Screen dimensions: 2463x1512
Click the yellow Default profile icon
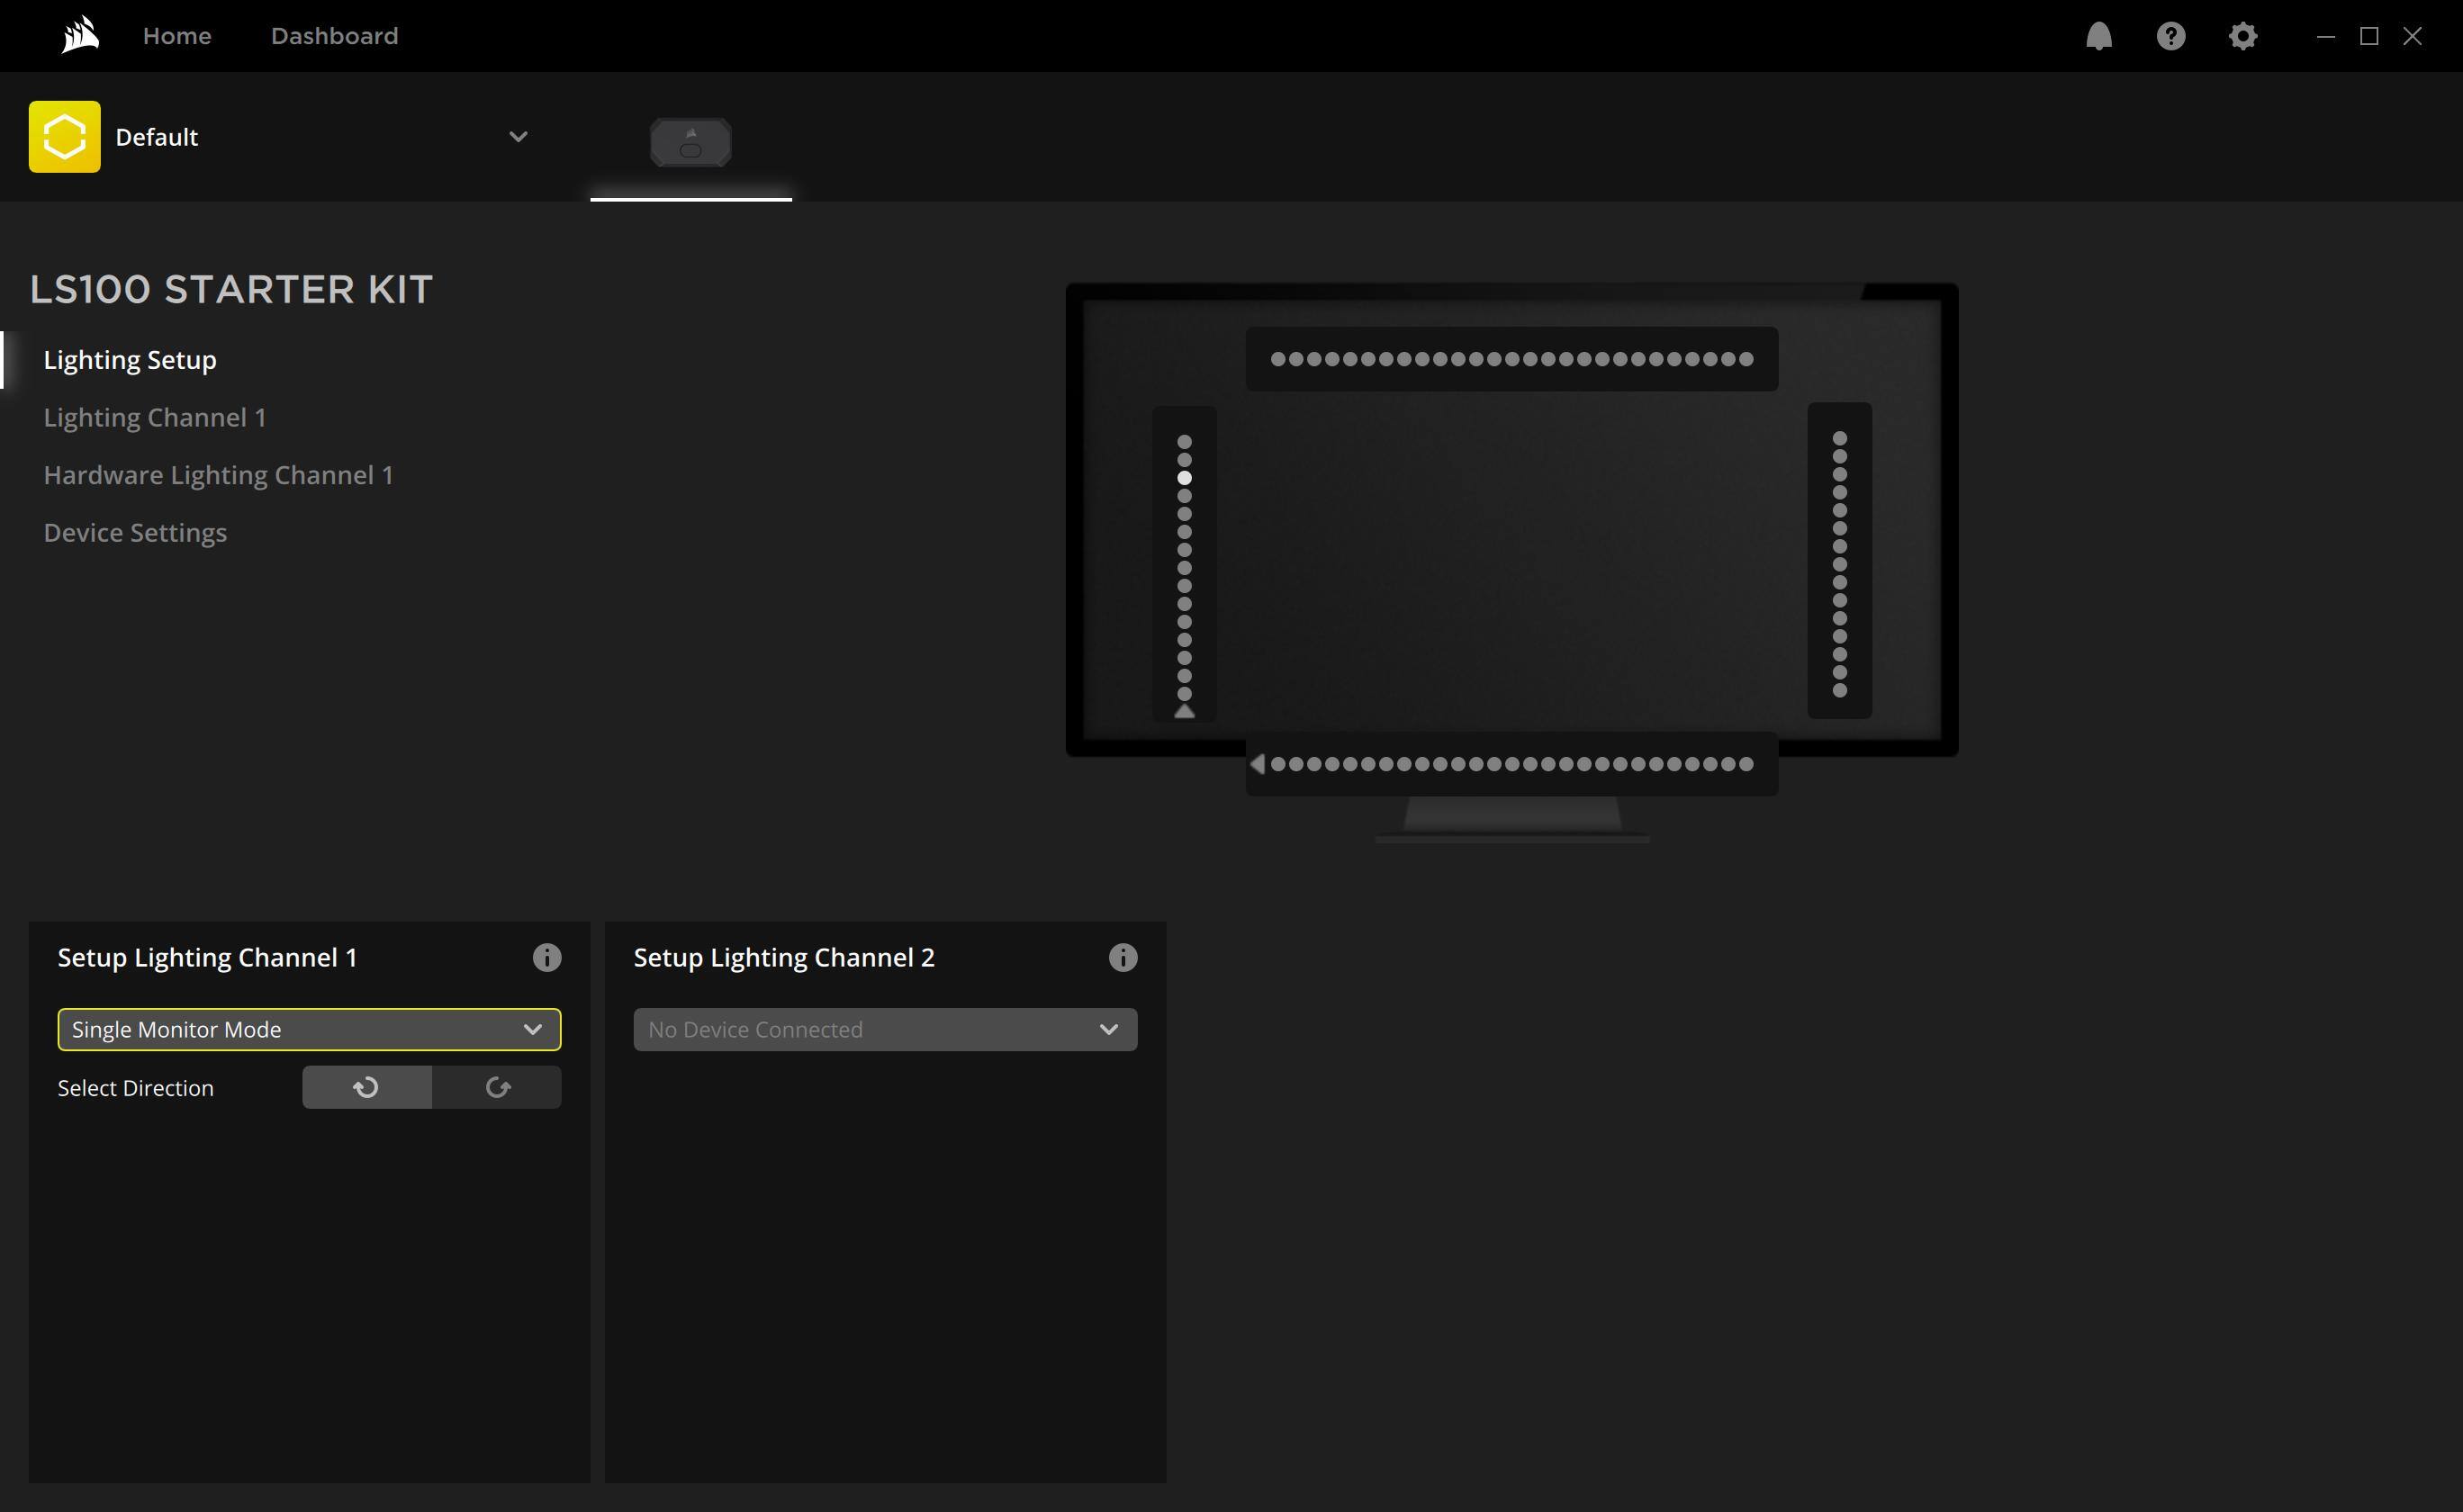65,137
